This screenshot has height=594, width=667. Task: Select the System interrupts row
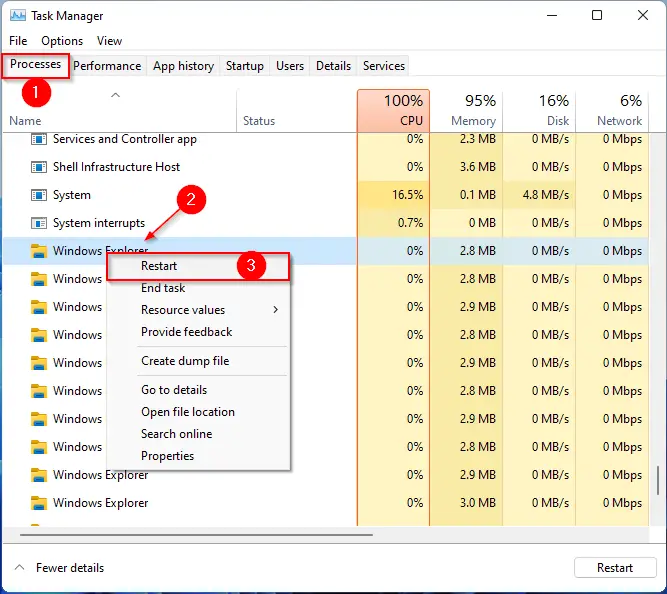pos(325,223)
